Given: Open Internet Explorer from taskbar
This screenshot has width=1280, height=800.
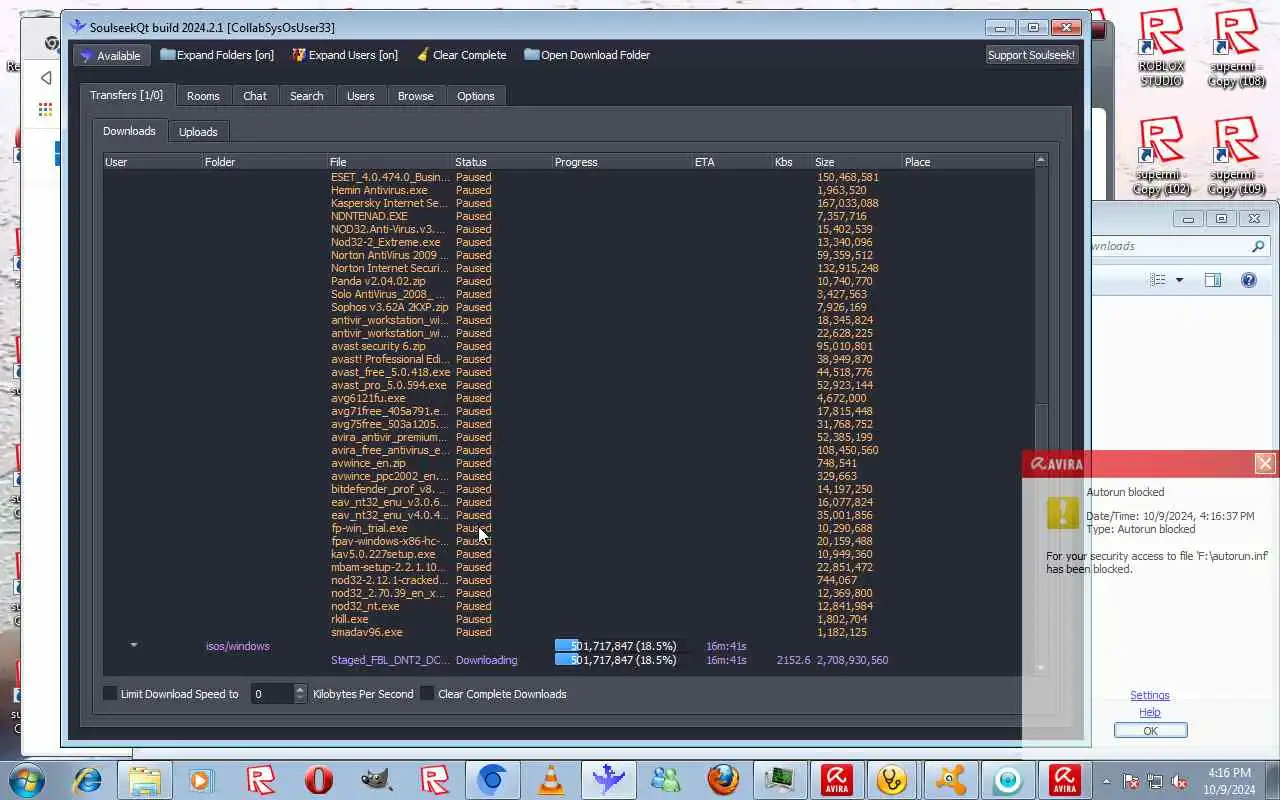Looking at the screenshot, I should [87, 780].
